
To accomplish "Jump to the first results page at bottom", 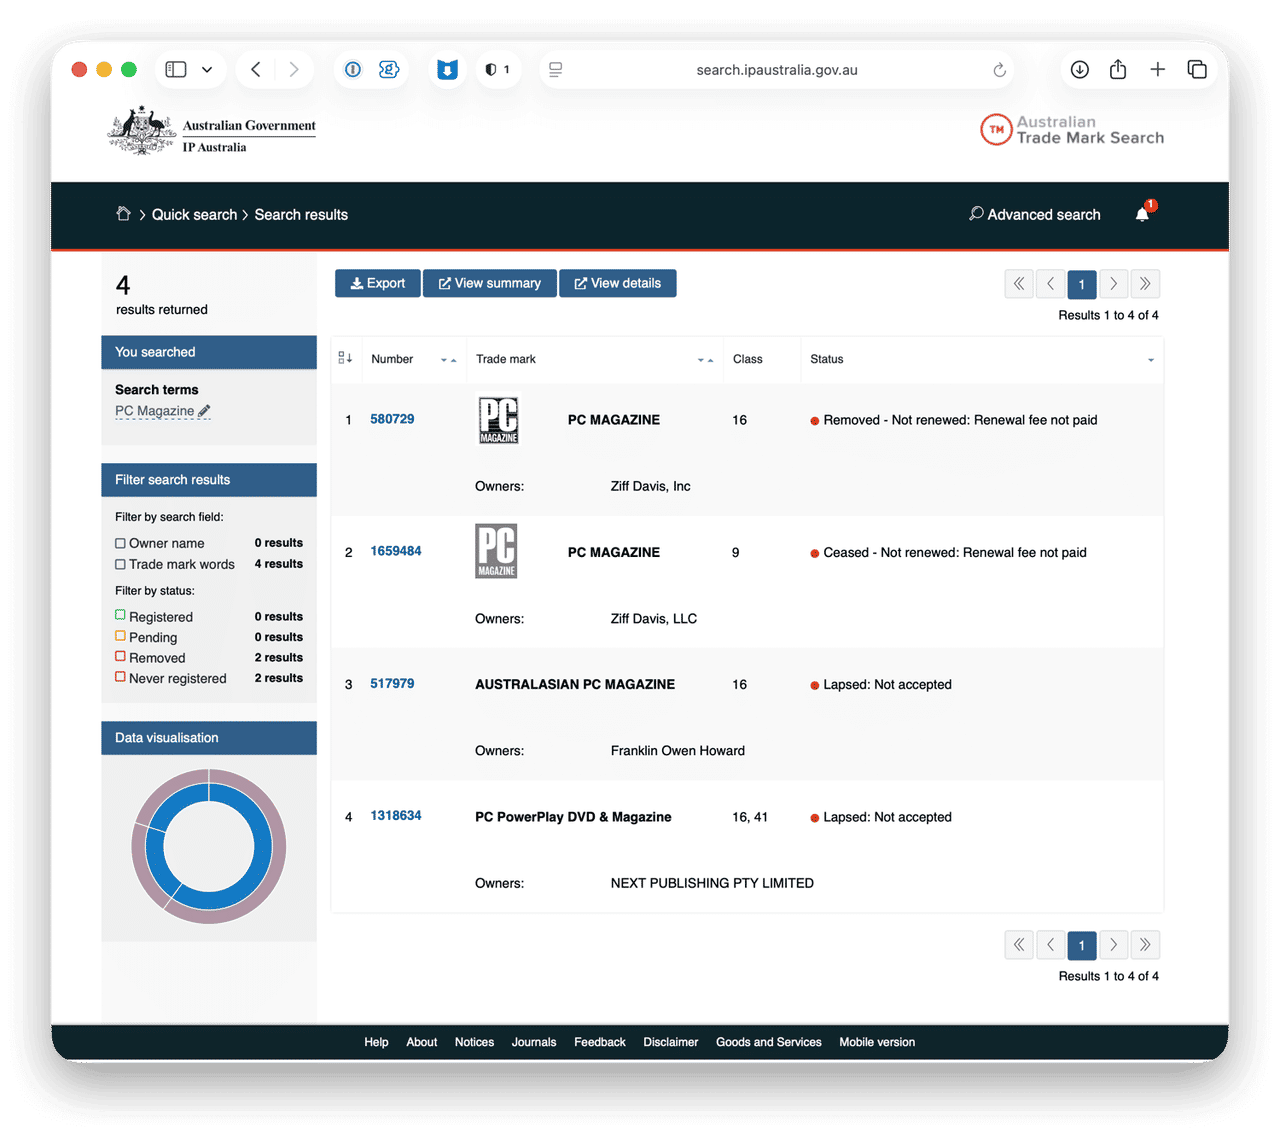I will (1019, 945).
